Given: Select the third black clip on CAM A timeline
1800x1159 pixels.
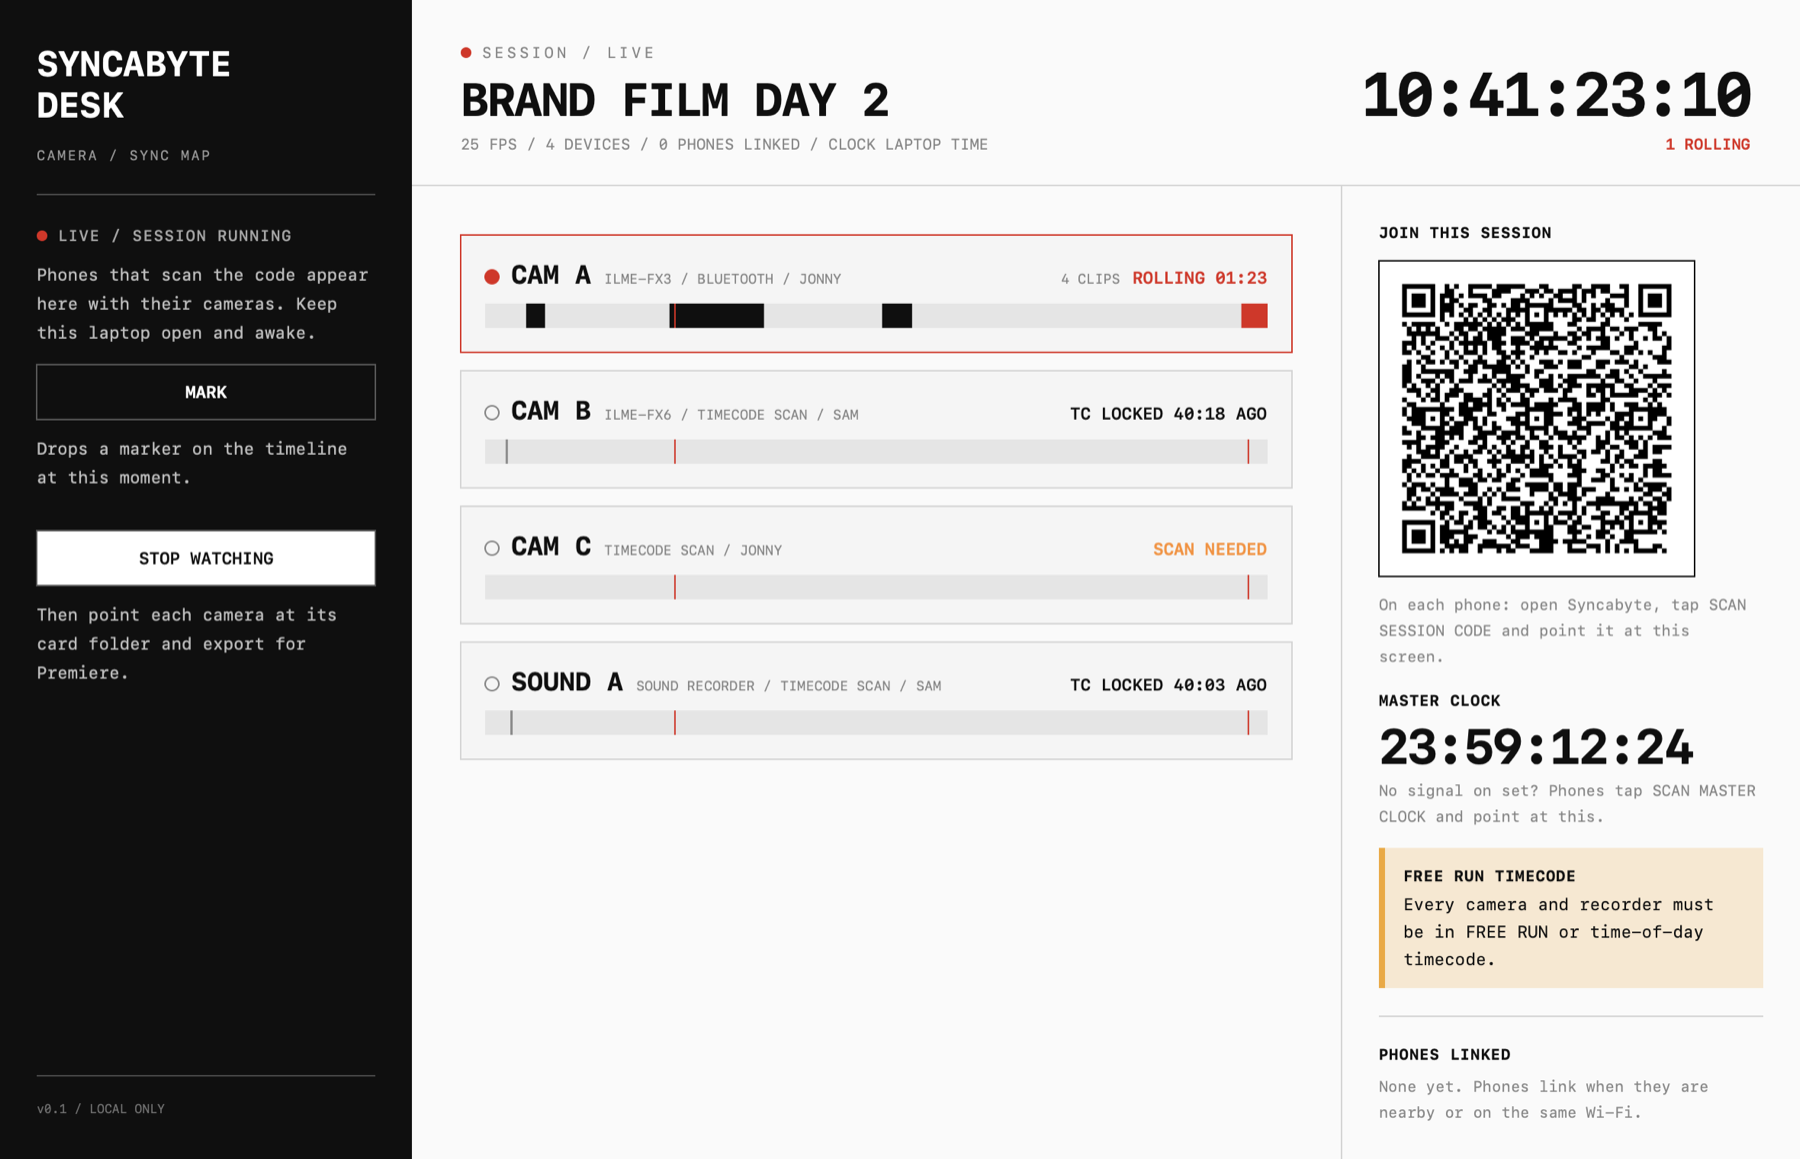Looking at the screenshot, I should tap(897, 316).
